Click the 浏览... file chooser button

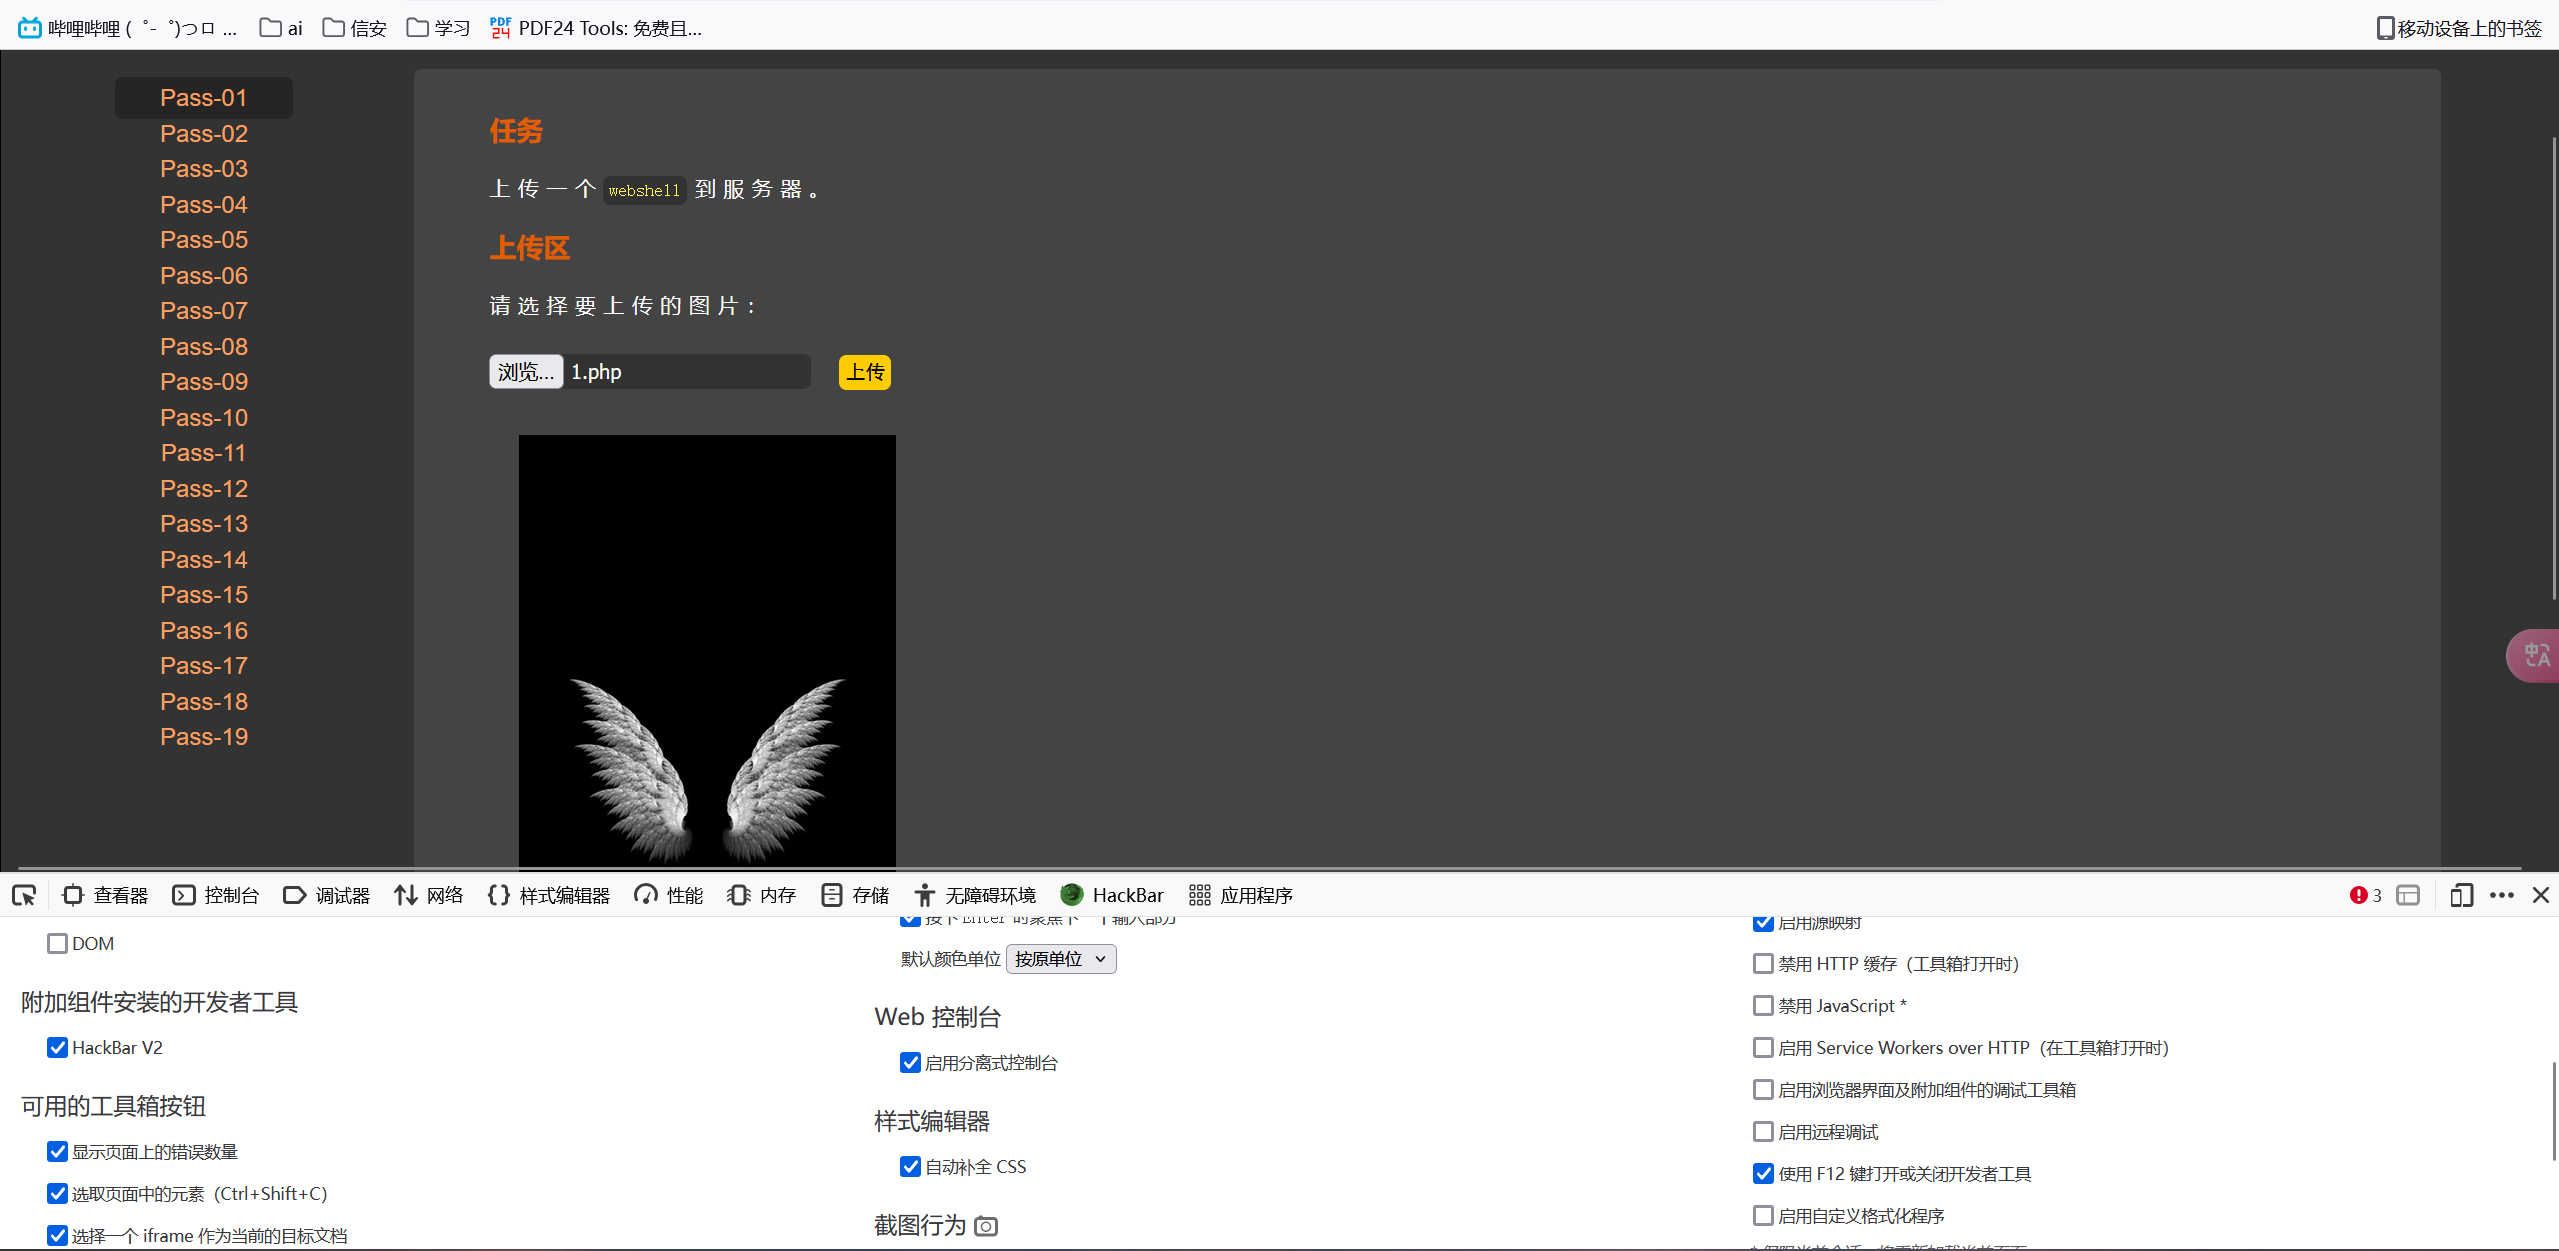[x=526, y=372]
